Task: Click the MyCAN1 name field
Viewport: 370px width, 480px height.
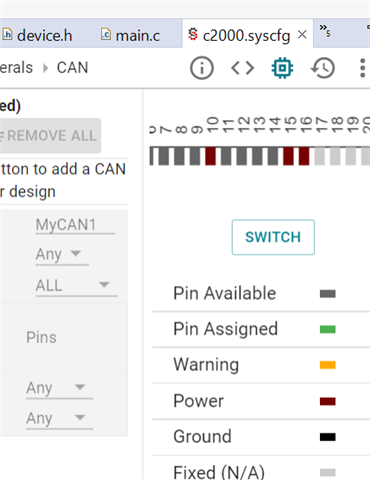Action: coord(75,225)
